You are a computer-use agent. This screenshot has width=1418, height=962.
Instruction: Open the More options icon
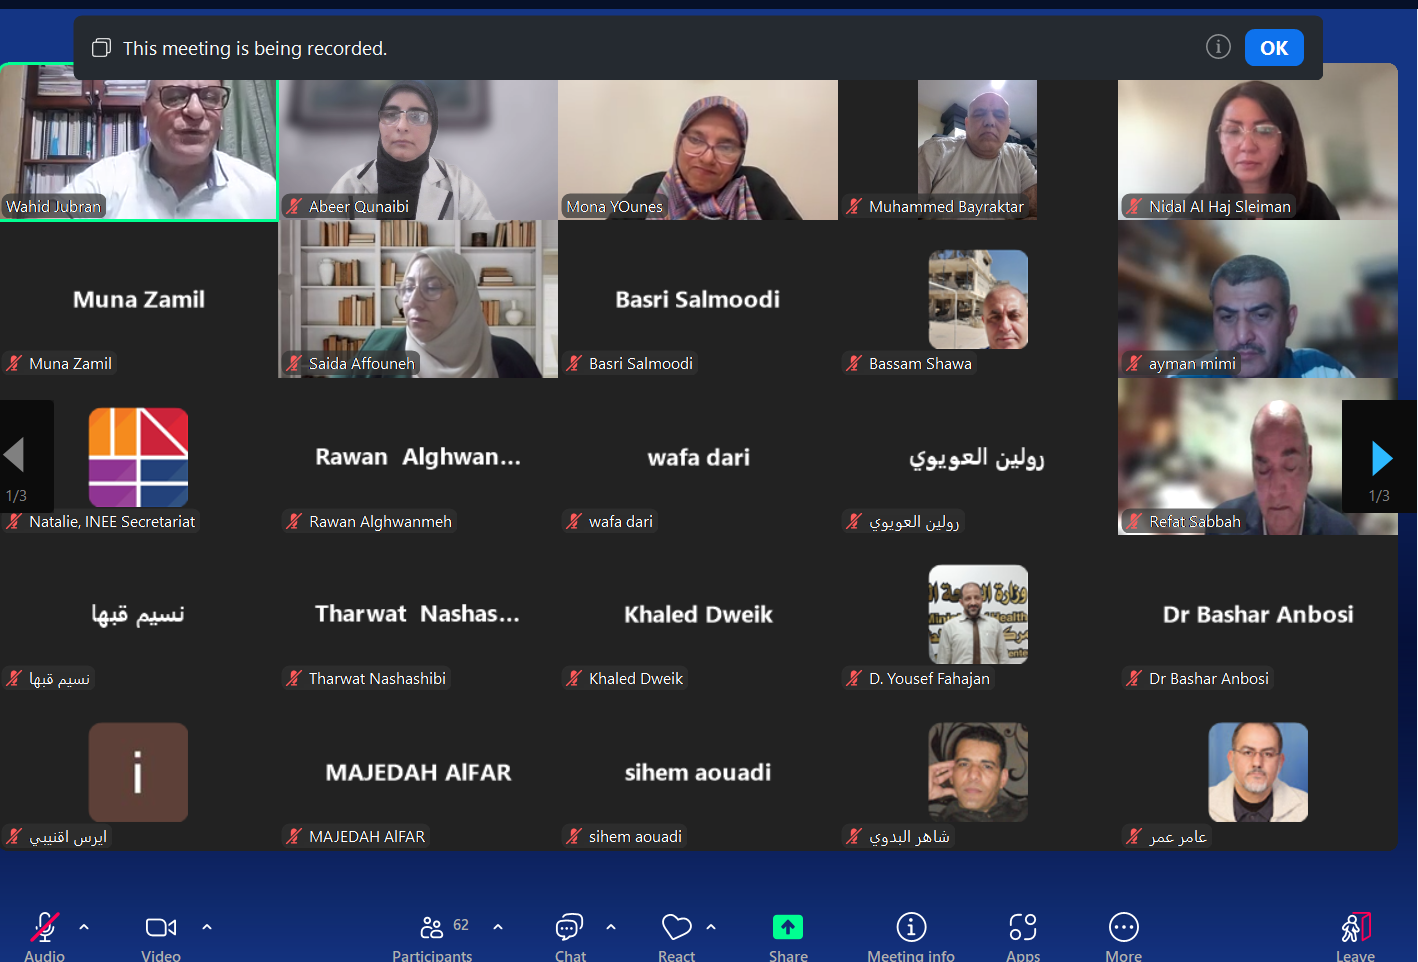1124,928
